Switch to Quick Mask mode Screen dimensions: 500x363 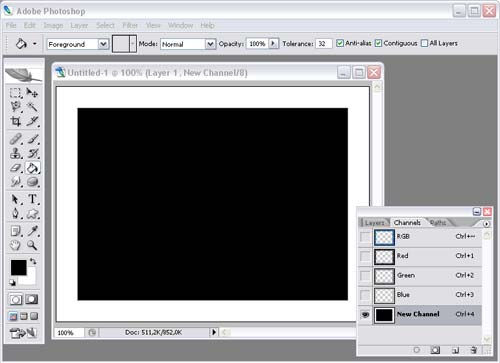32,299
